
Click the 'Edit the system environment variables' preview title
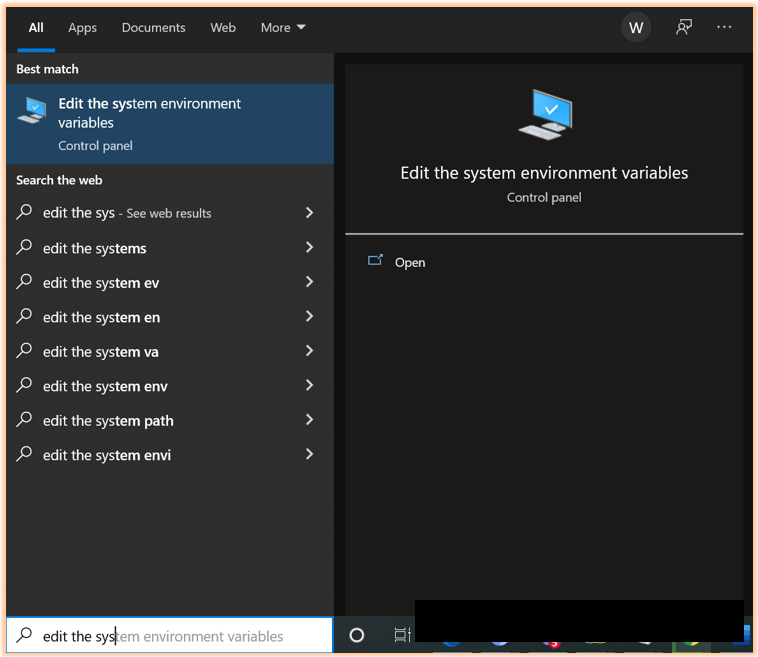[544, 173]
